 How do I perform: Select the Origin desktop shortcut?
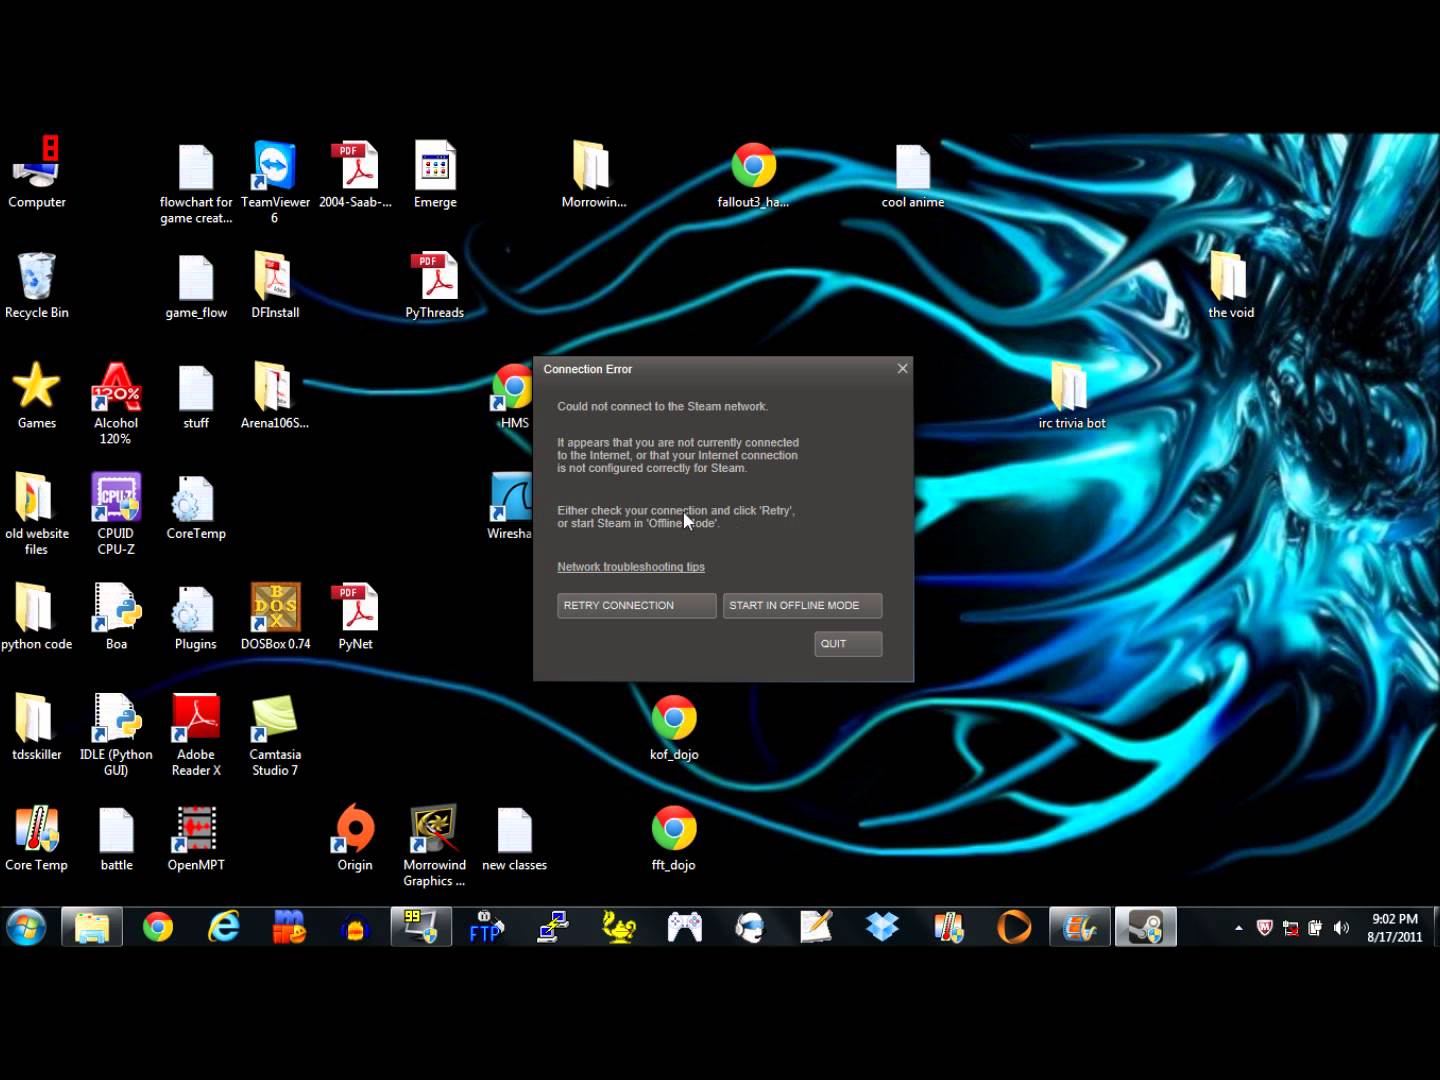pyautogui.click(x=355, y=838)
